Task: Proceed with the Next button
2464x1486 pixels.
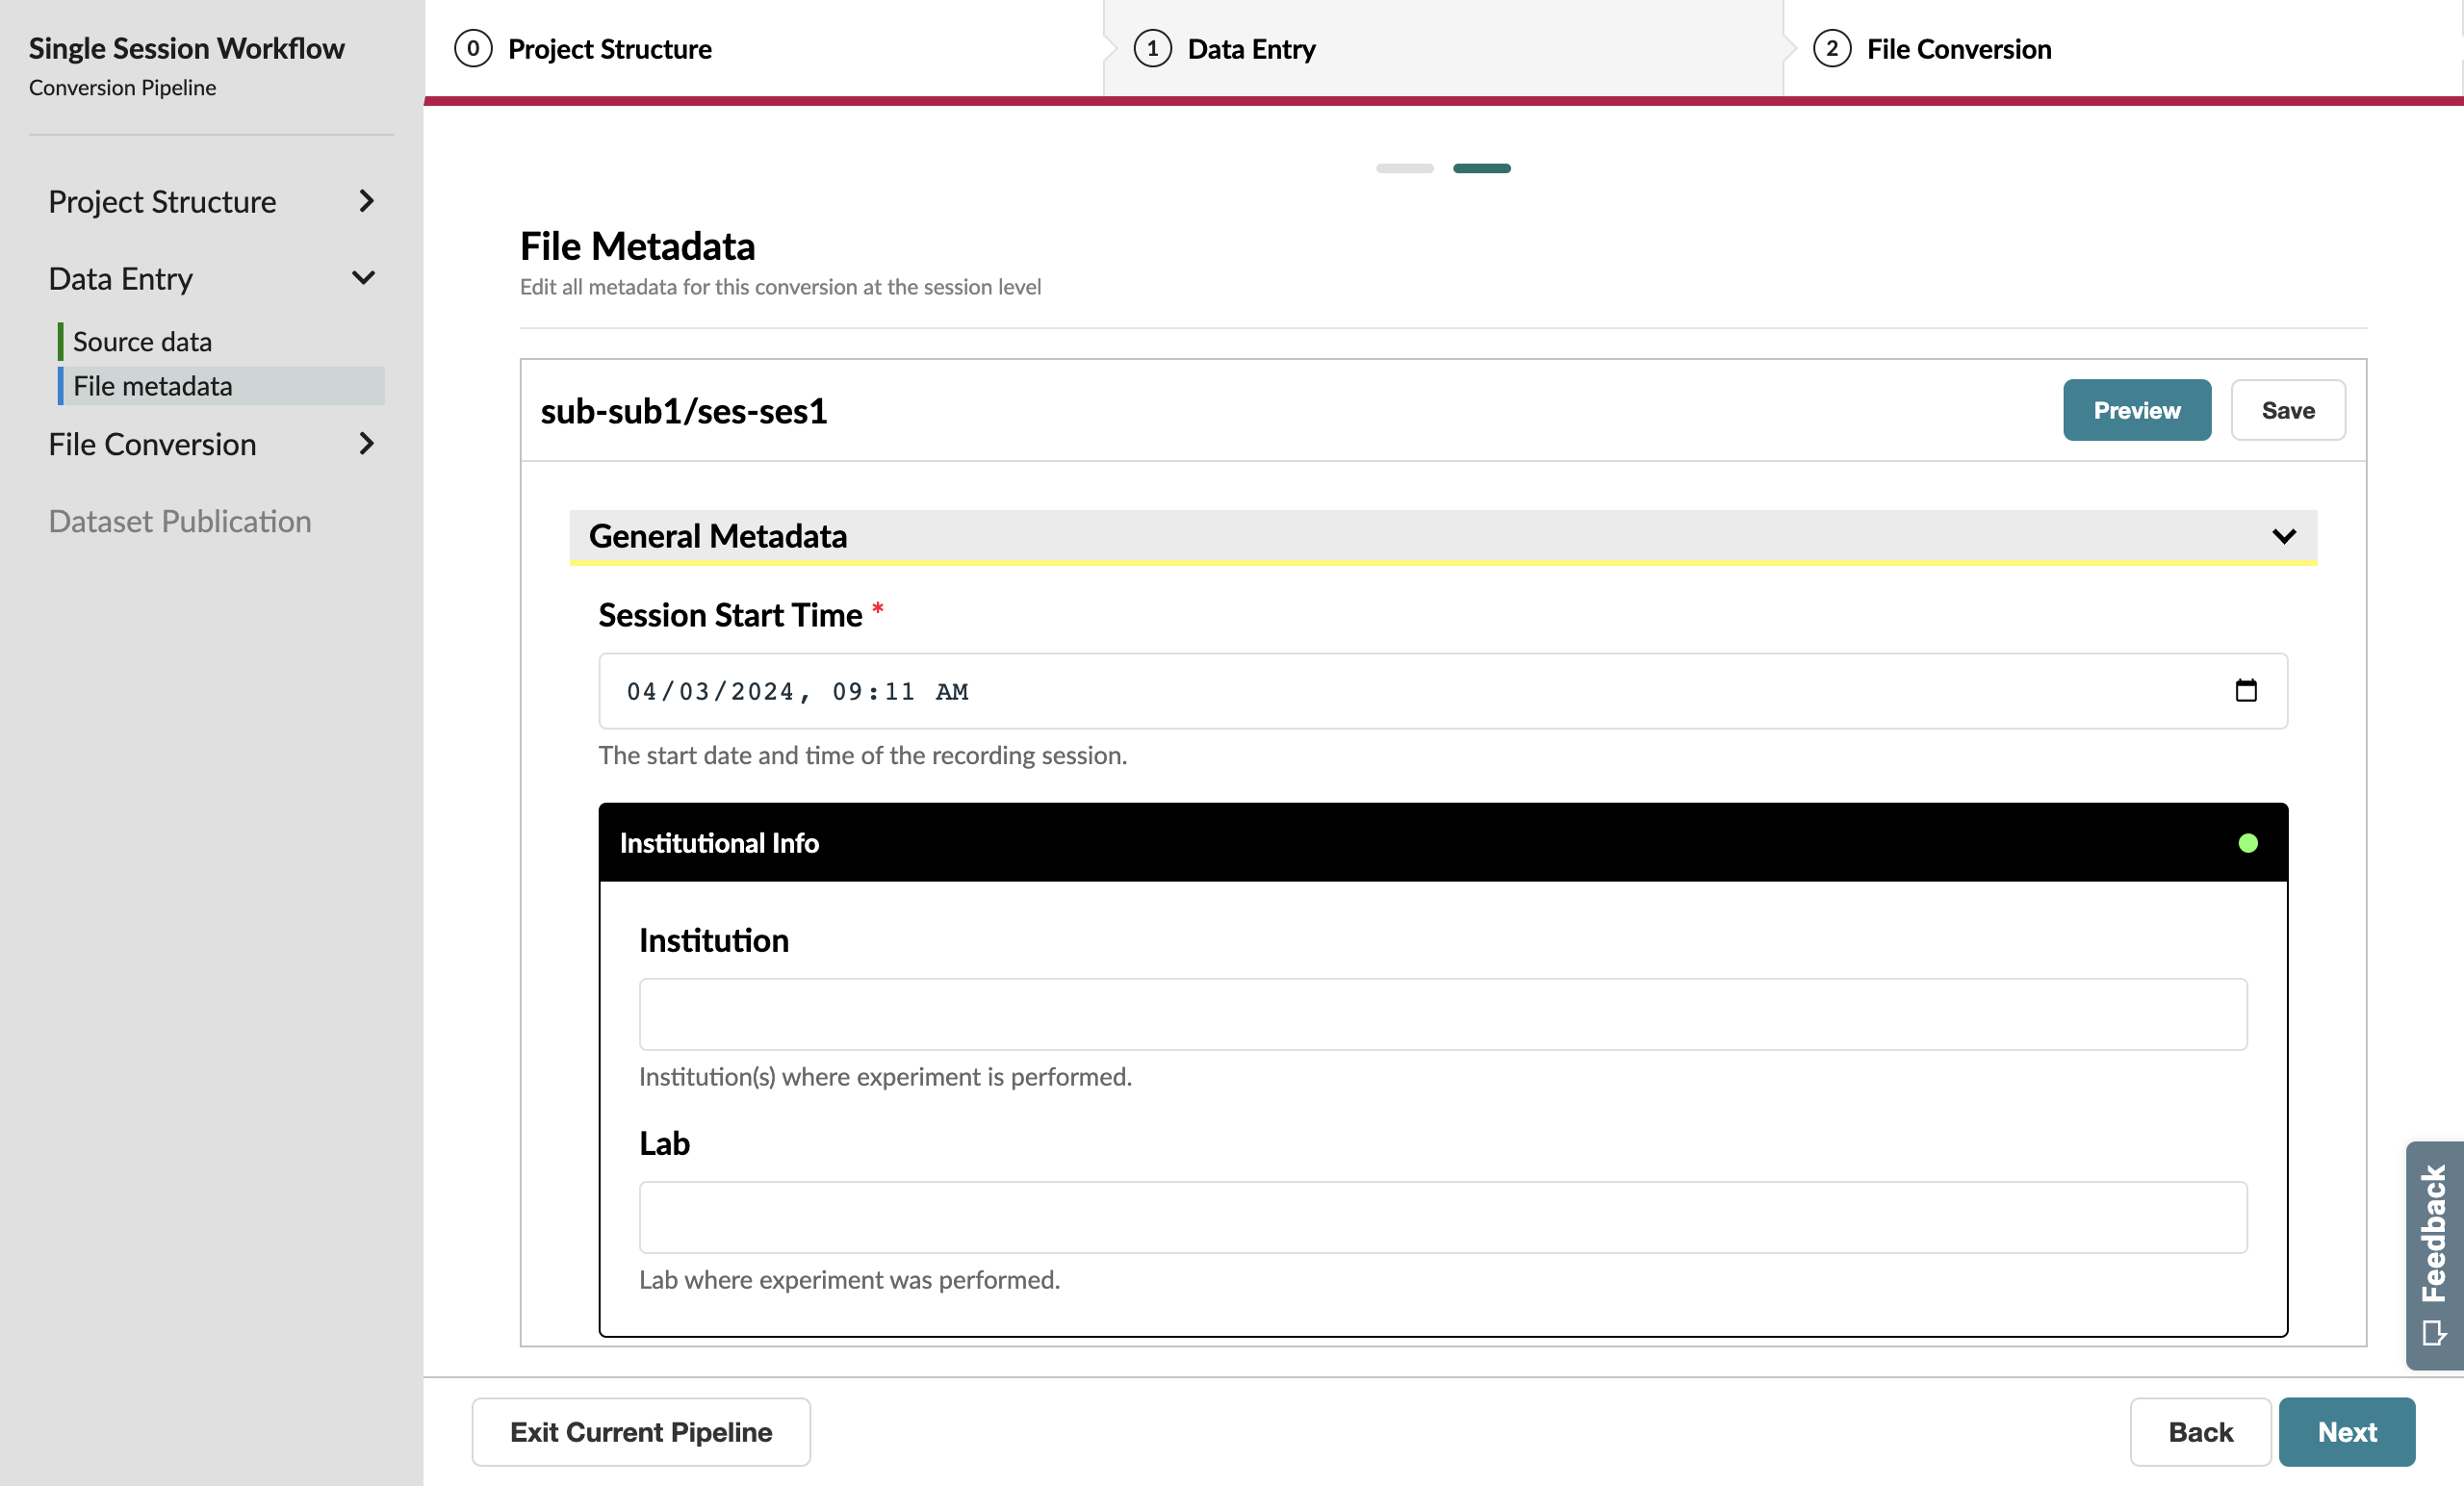Action: 2347,1432
